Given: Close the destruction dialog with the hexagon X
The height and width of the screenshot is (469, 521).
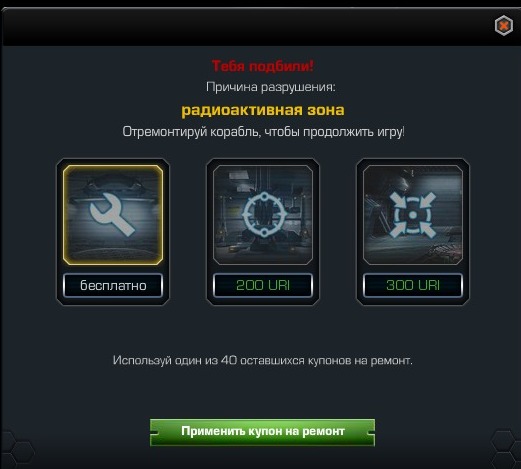Looking at the screenshot, I should [x=504, y=25].
